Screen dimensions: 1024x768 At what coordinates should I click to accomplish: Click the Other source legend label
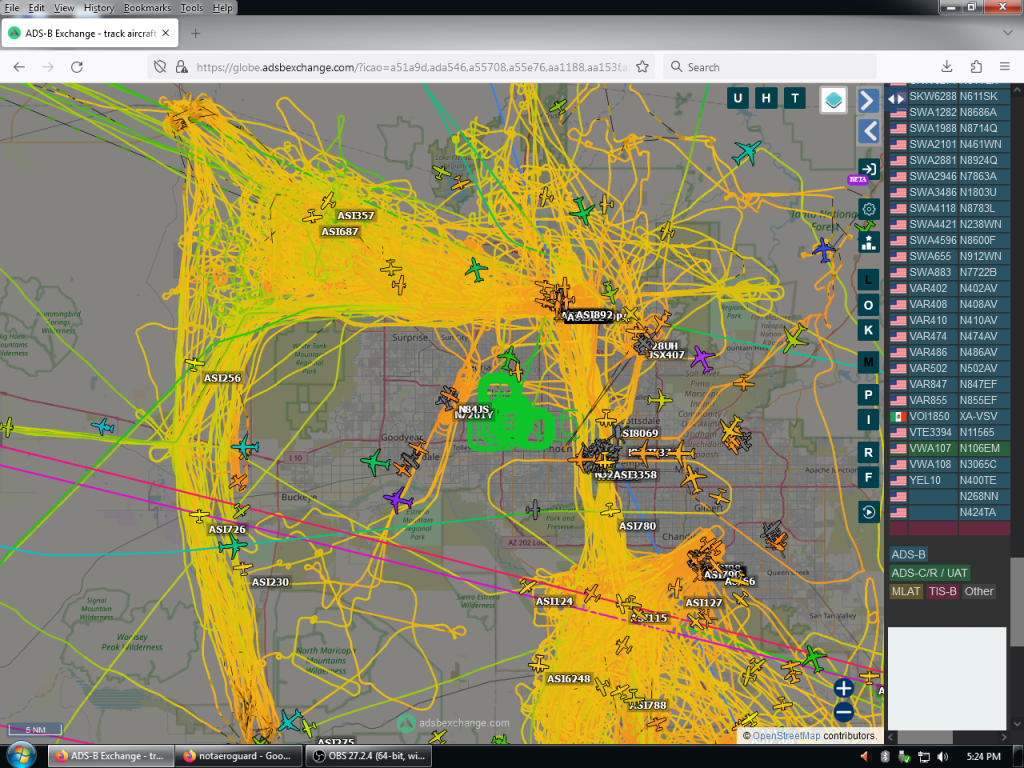point(979,591)
